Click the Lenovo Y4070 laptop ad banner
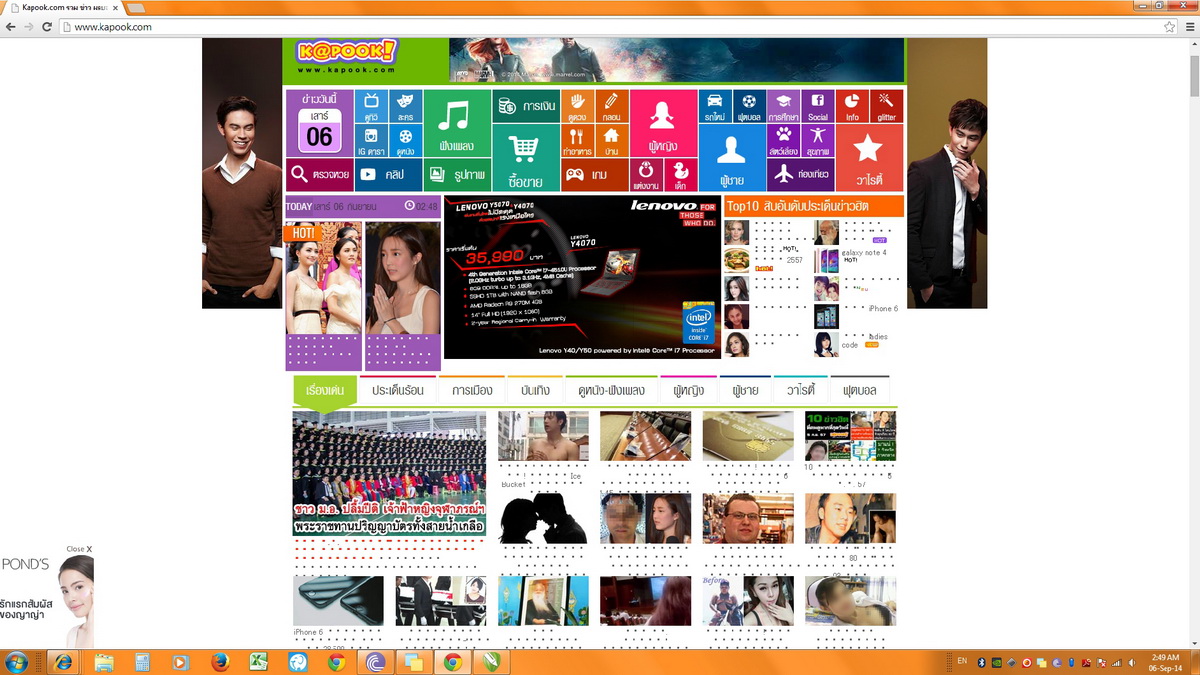Screen dimensions: 1200x675 [582, 277]
